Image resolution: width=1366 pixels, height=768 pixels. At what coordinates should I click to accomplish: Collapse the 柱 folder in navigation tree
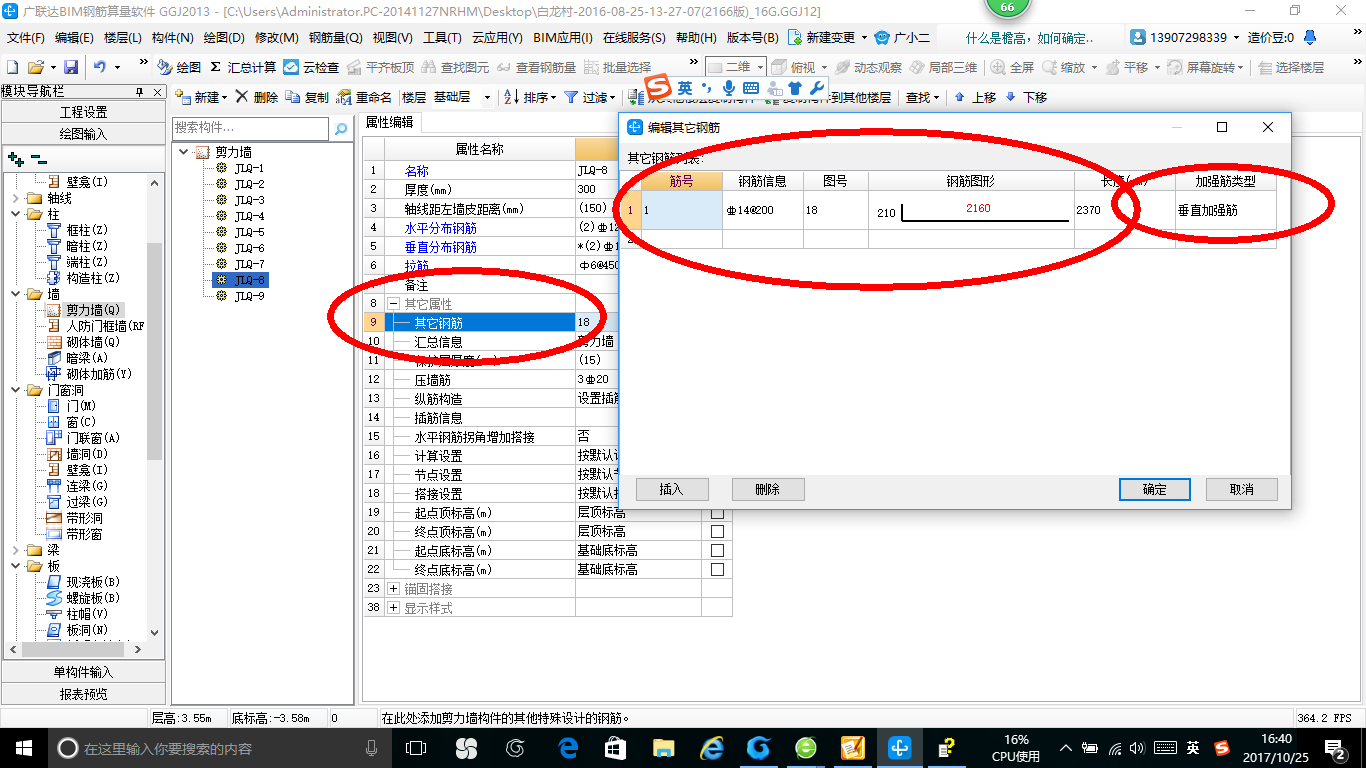tap(15, 214)
